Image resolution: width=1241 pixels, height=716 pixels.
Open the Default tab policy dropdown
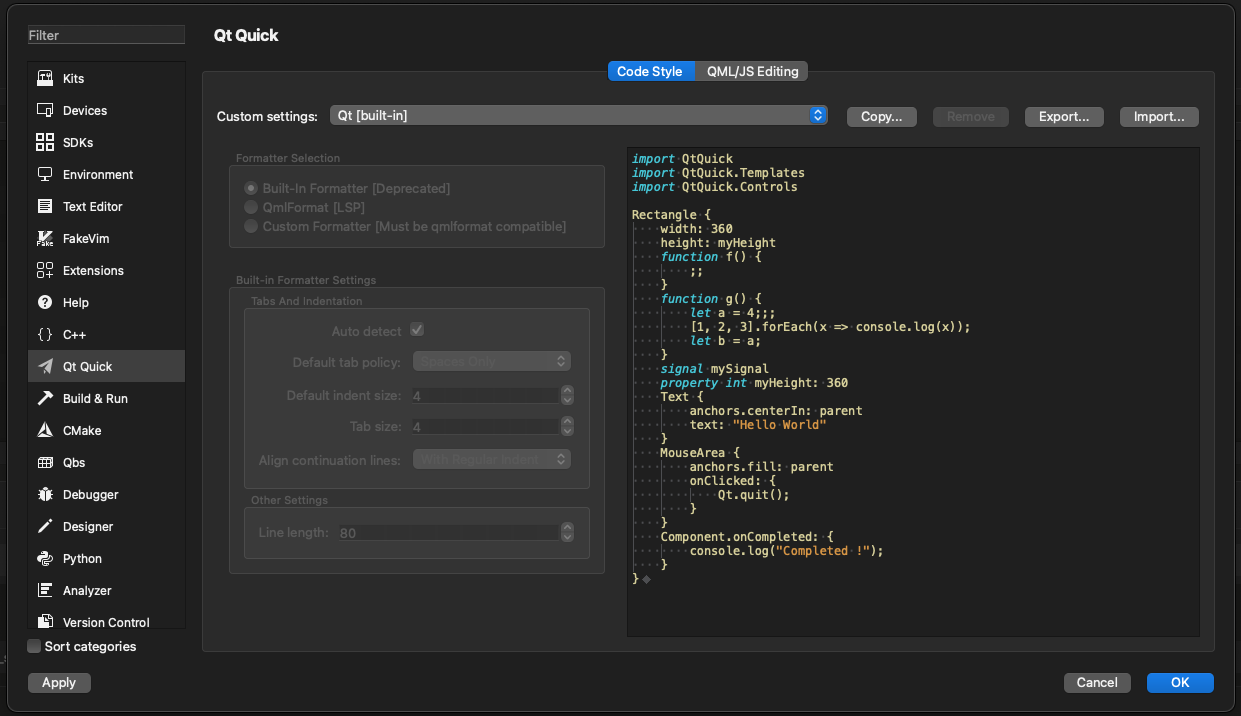click(x=491, y=361)
